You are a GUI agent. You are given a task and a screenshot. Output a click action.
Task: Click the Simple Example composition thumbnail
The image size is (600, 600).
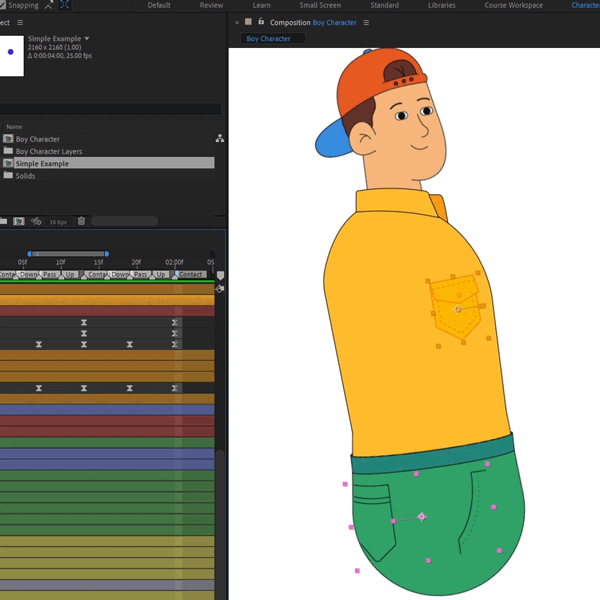tap(11, 56)
